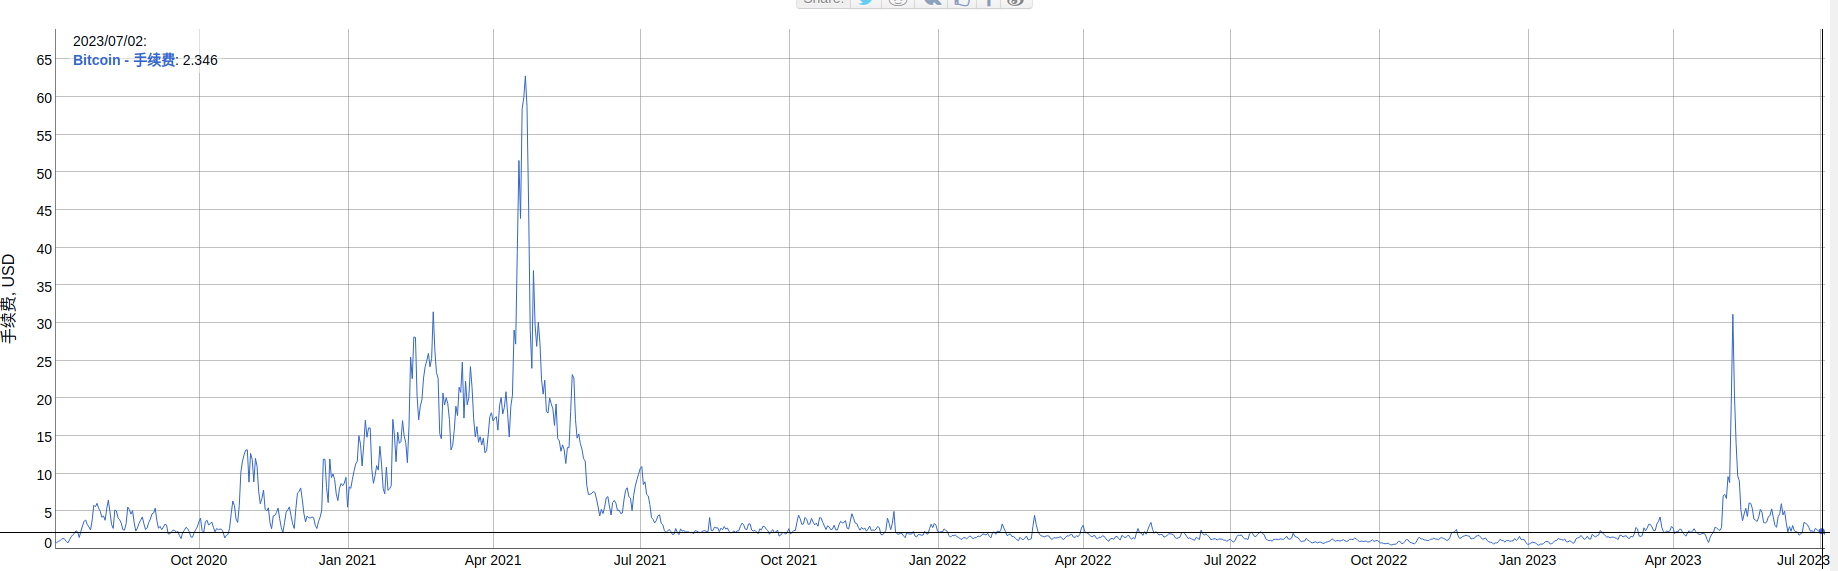Share via the Weibo icon
This screenshot has height=571, width=1838.
1015,3
